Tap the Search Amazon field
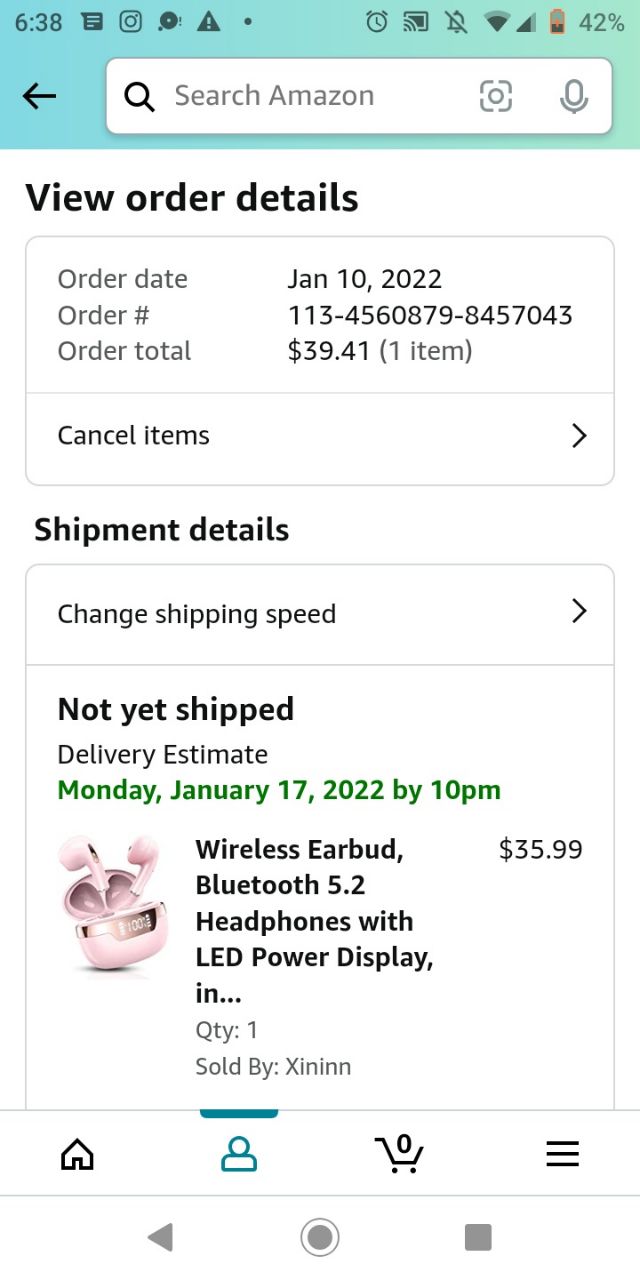The height and width of the screenshot is (1280, 640). (300, 96)
